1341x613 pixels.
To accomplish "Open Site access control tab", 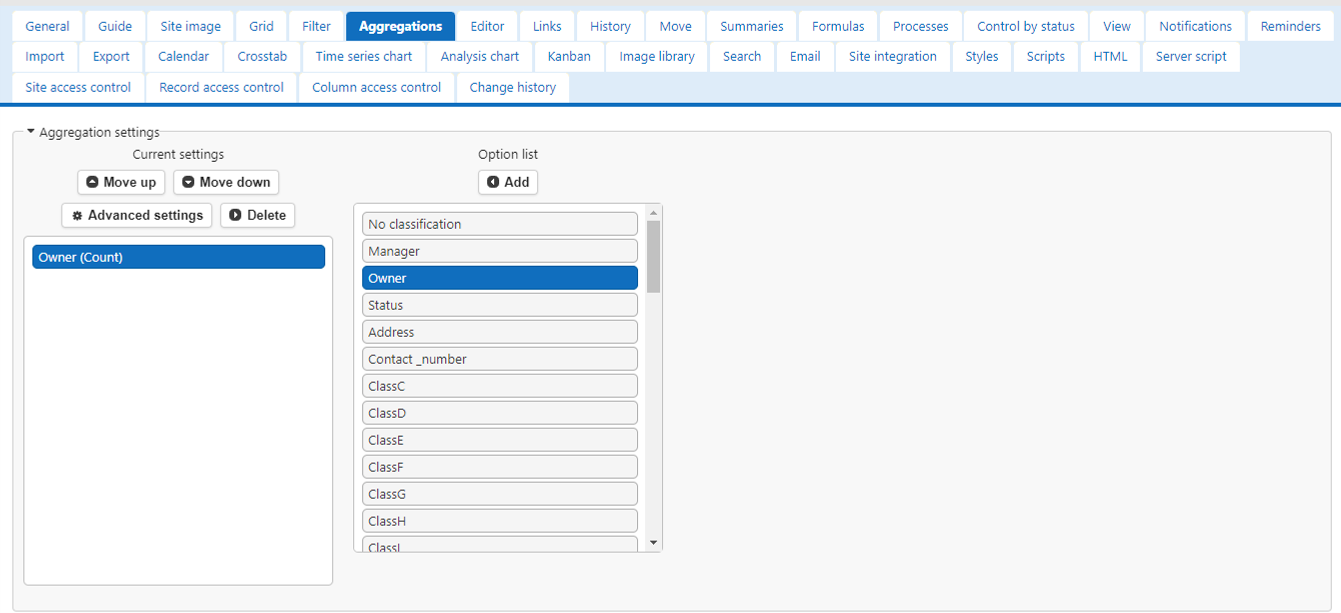I will [78, 87].
